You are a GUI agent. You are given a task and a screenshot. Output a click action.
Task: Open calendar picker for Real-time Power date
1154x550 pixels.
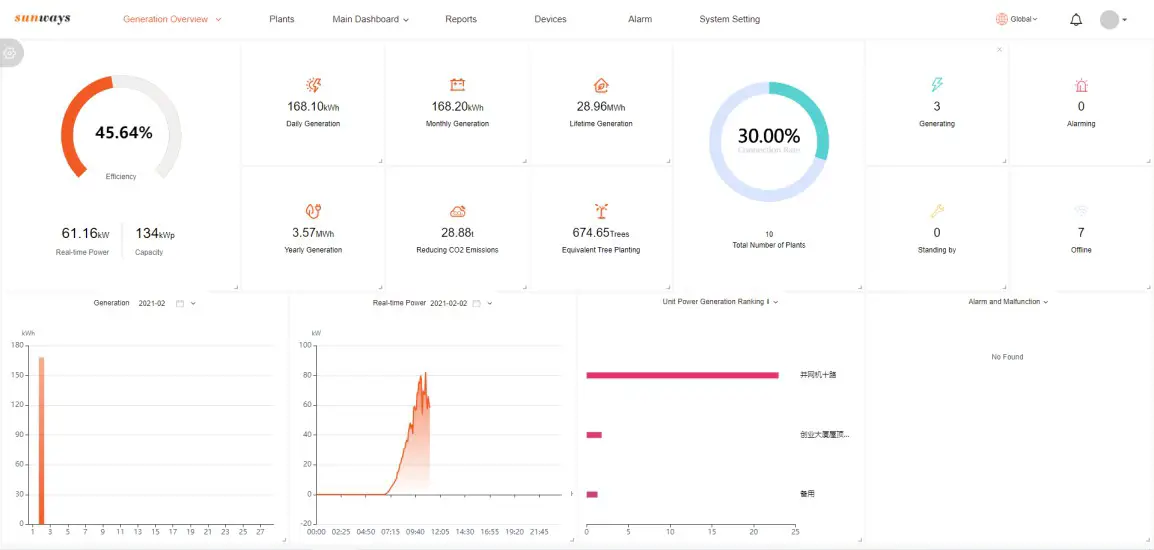(476, 303)
